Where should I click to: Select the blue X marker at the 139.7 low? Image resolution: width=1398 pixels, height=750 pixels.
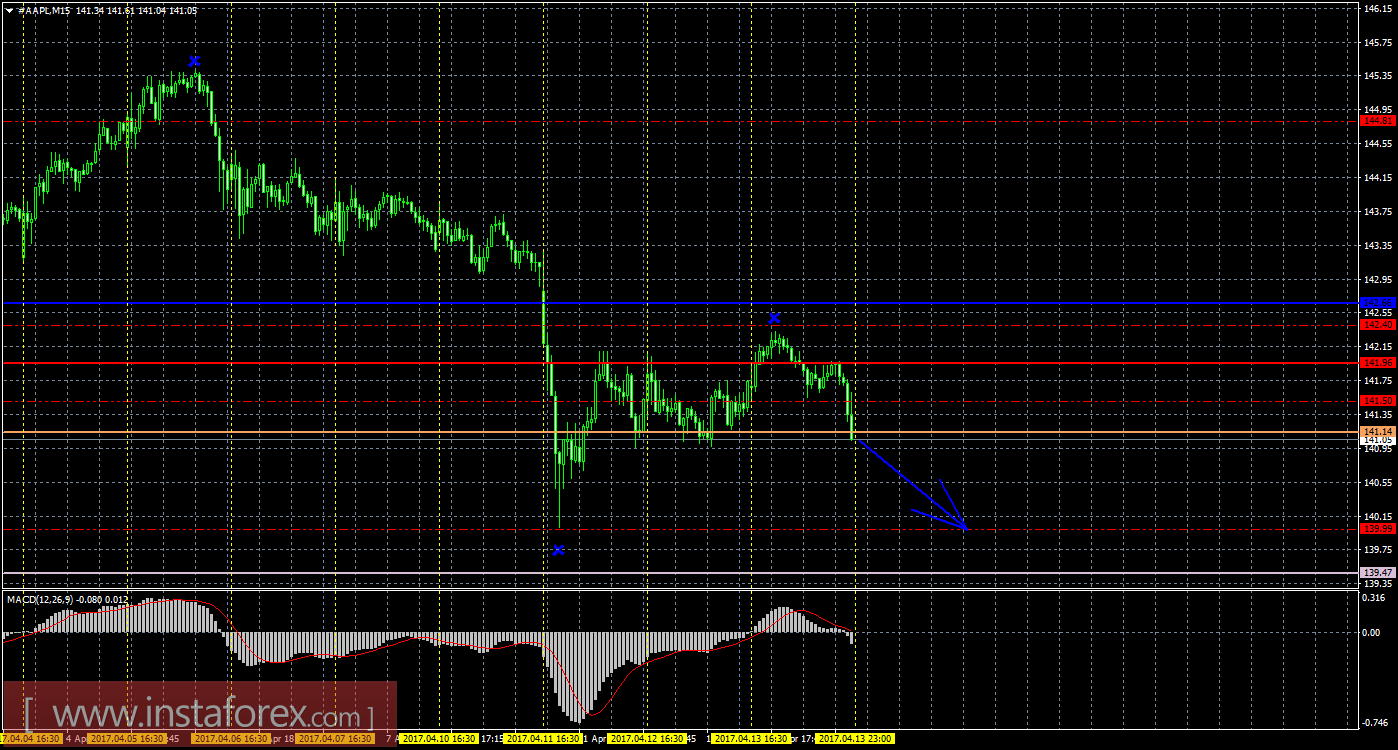click(x=559, y=550)
